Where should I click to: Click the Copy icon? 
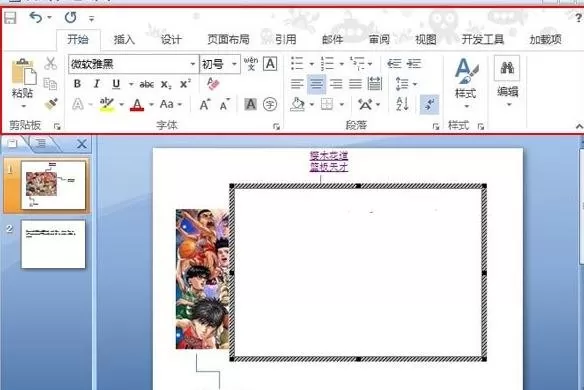click(50, 84)
